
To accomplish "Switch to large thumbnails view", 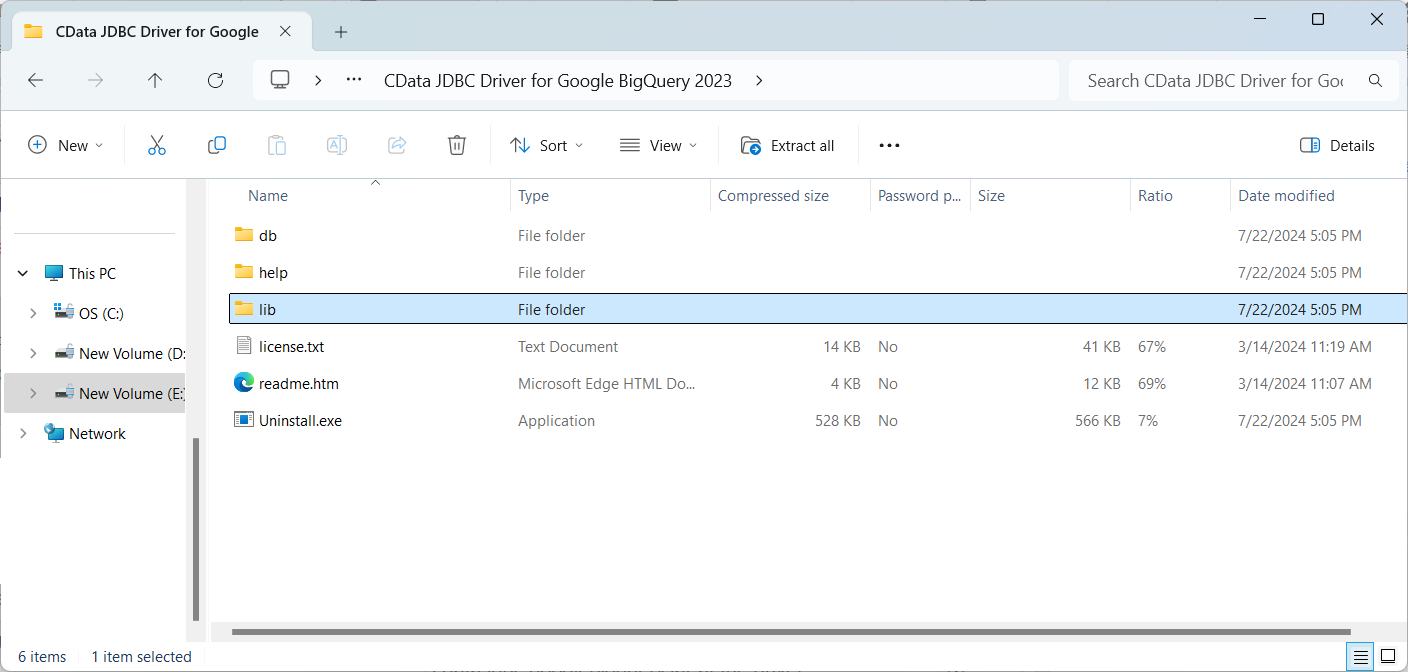I will point(1388,657).
